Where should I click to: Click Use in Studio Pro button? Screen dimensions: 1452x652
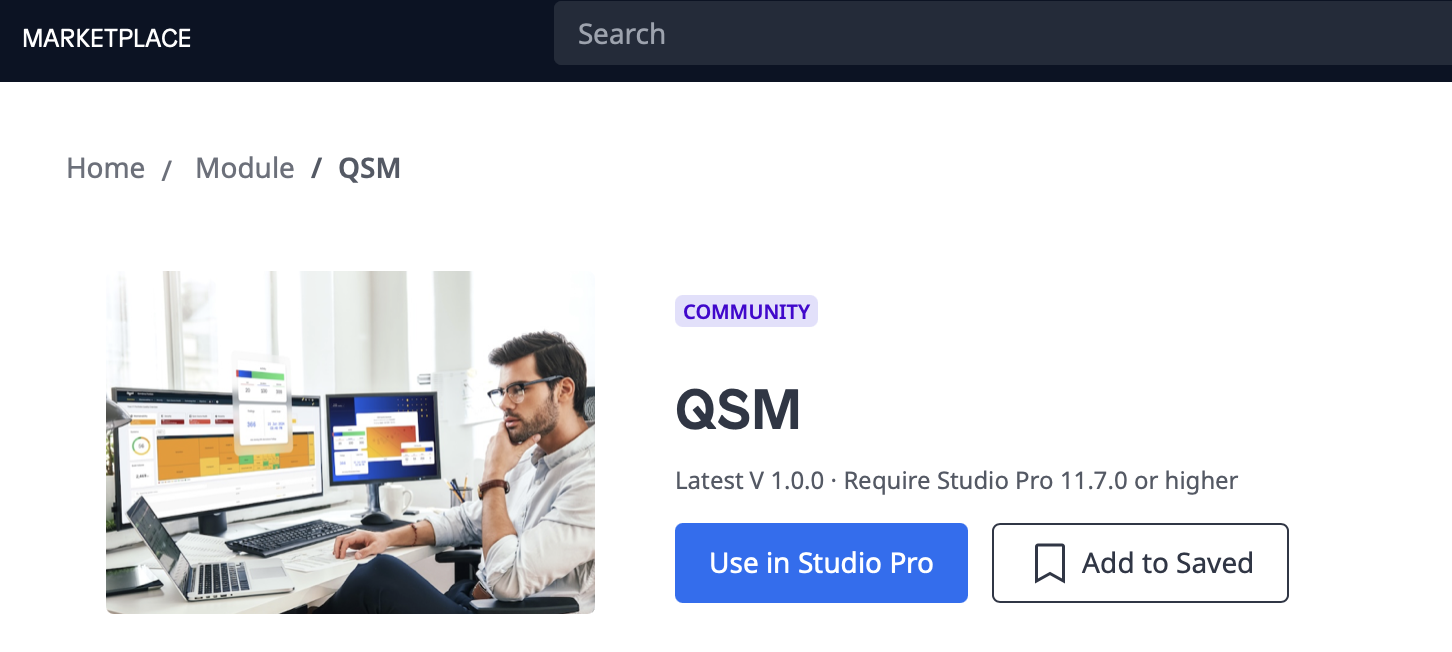click(x=821, y=563)
